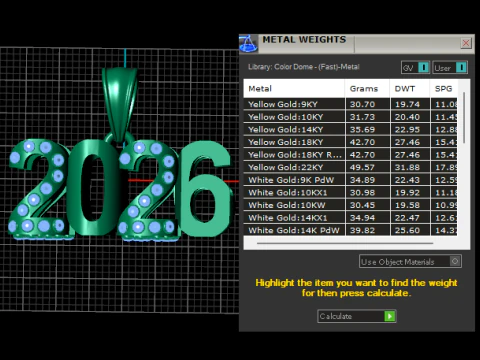480x360 pixels.
Task: Select the Yellow Gold:18KY row
Action: point(350,142)
